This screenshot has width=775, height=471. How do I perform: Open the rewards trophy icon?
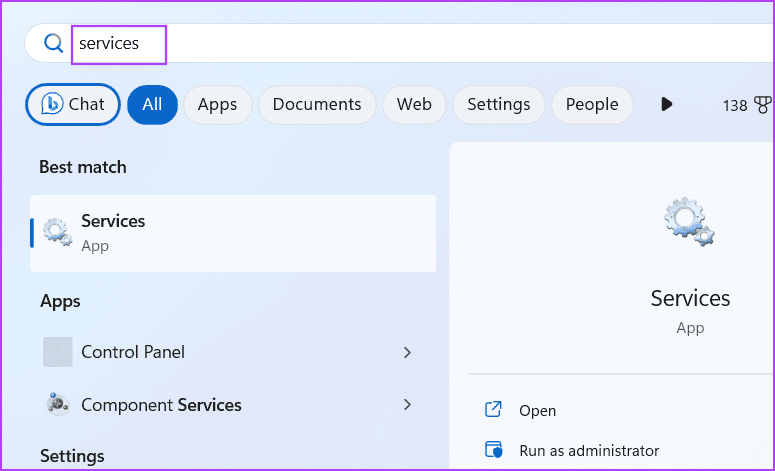763,105
